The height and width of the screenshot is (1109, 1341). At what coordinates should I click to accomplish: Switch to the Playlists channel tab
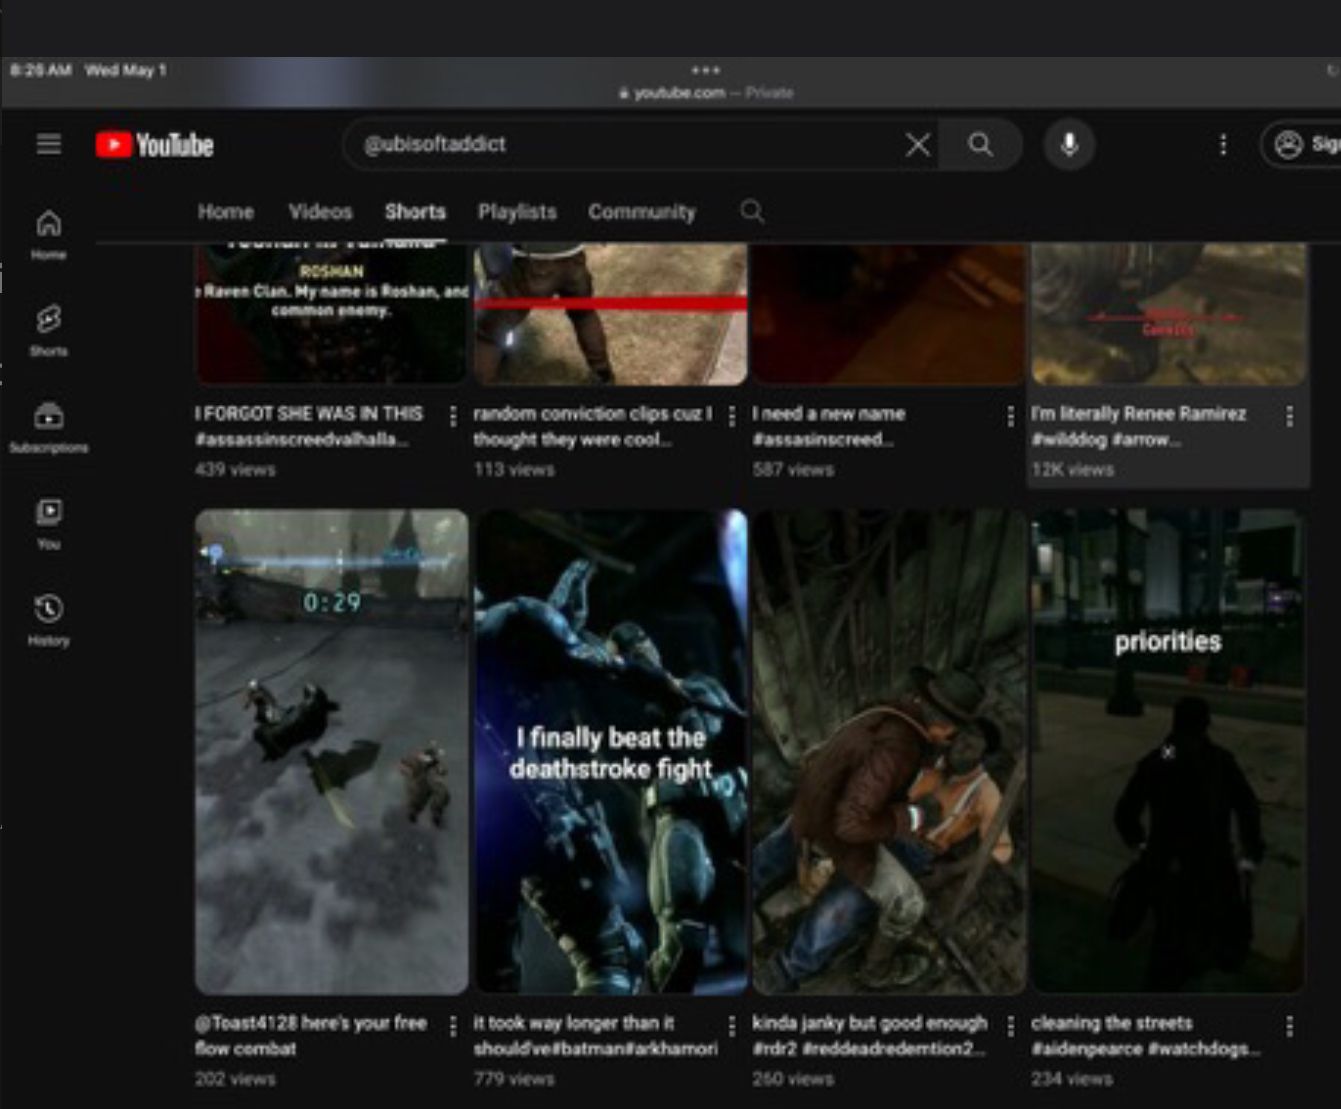pyautogui.click(x=516, y=212)
